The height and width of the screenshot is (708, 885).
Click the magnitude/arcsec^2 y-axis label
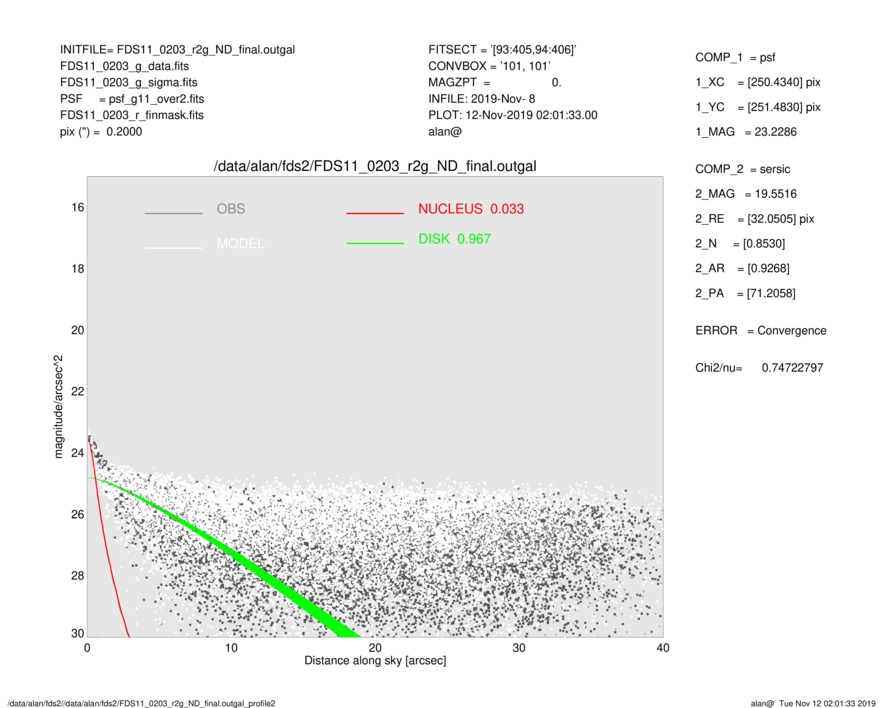[x=58, y=407]
